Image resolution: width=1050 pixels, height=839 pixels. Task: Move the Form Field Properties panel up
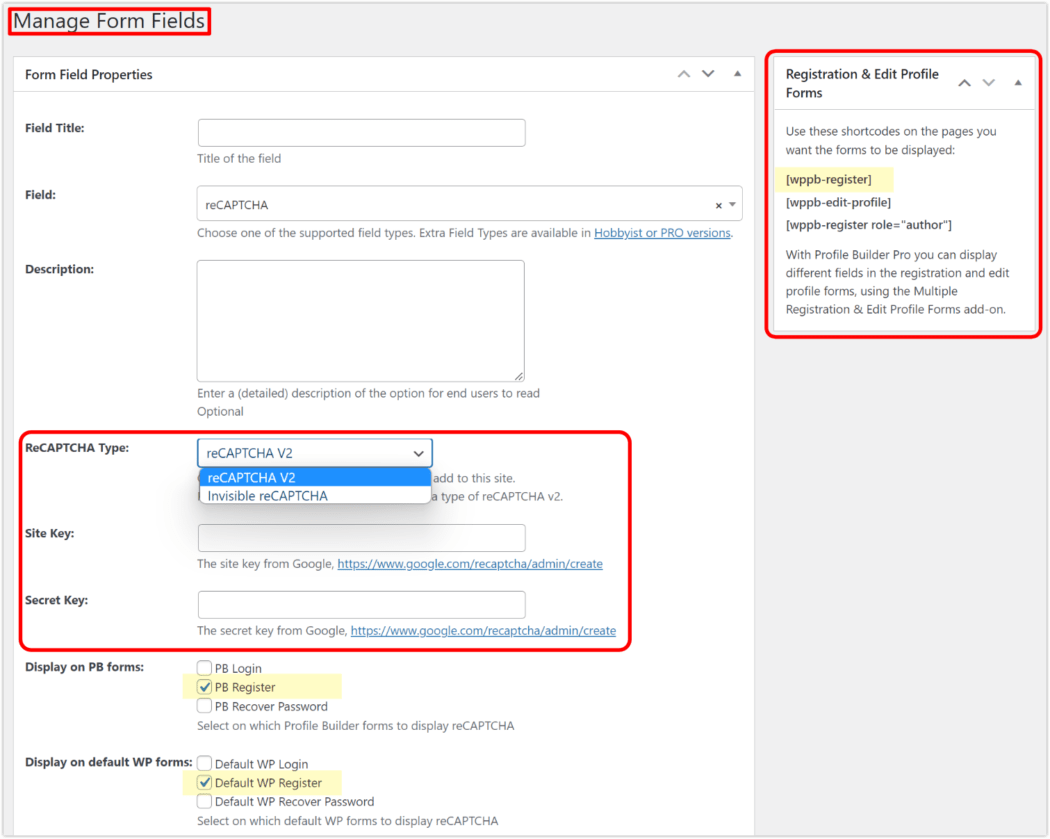[684, 73]
